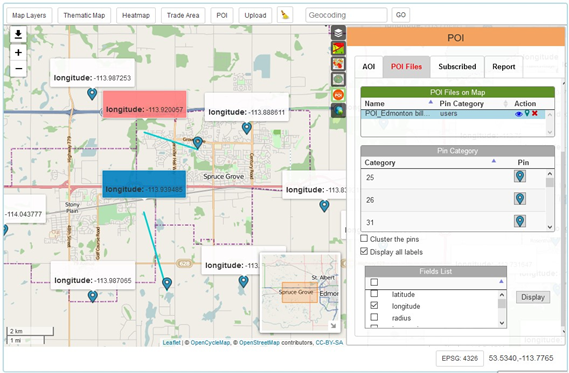Enable Cluster the pins checkbox

[x=364, y=238]
